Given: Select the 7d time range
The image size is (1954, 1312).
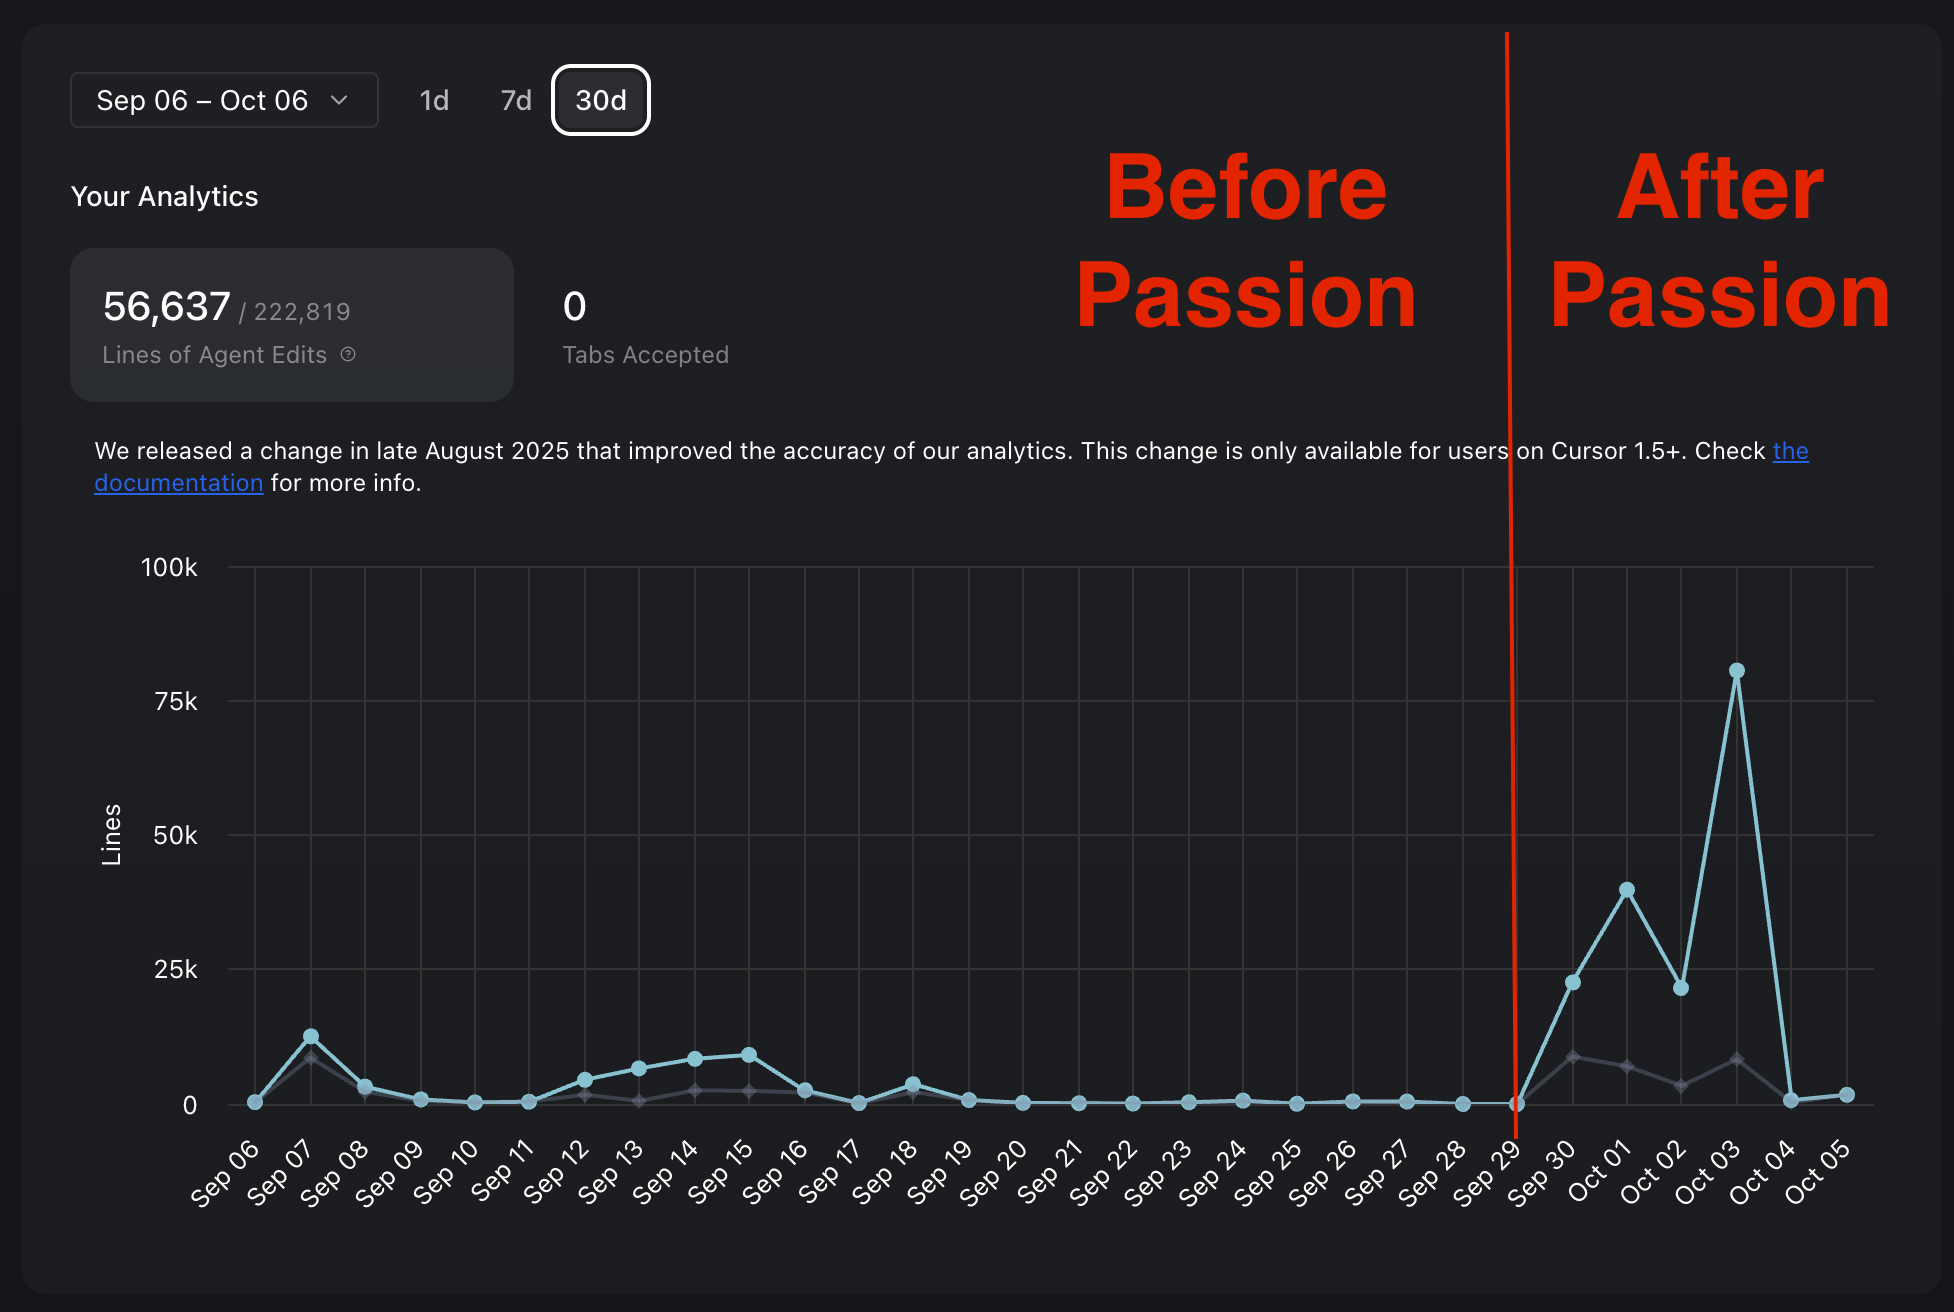Looking at the screenshot, I should pos(516,100).
